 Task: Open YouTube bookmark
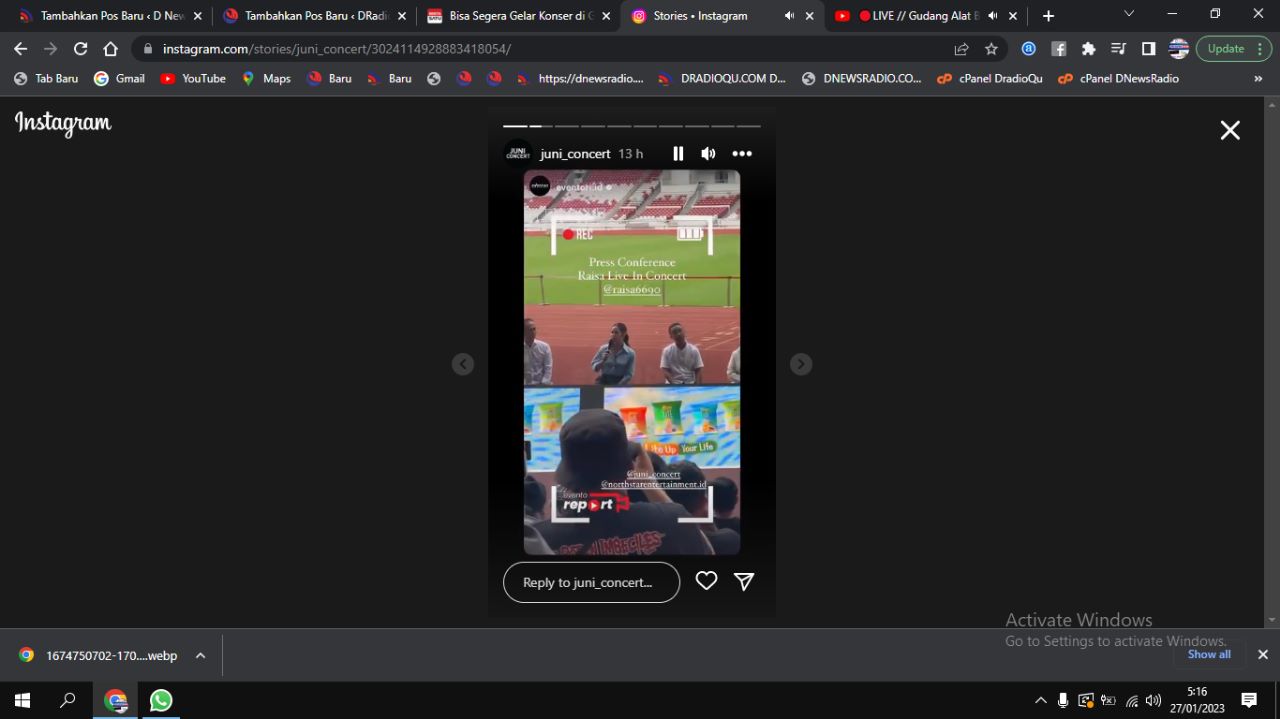[x=193, y=78]
